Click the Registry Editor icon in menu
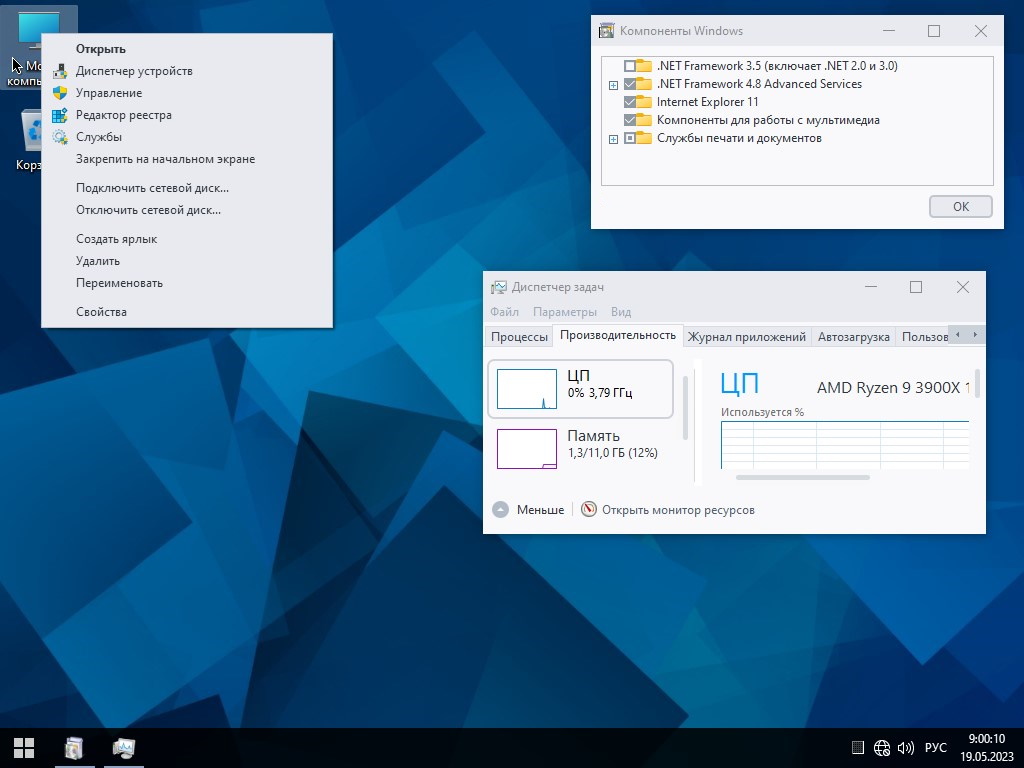The width and height of the screenshot is (1024, 768). 60,115
